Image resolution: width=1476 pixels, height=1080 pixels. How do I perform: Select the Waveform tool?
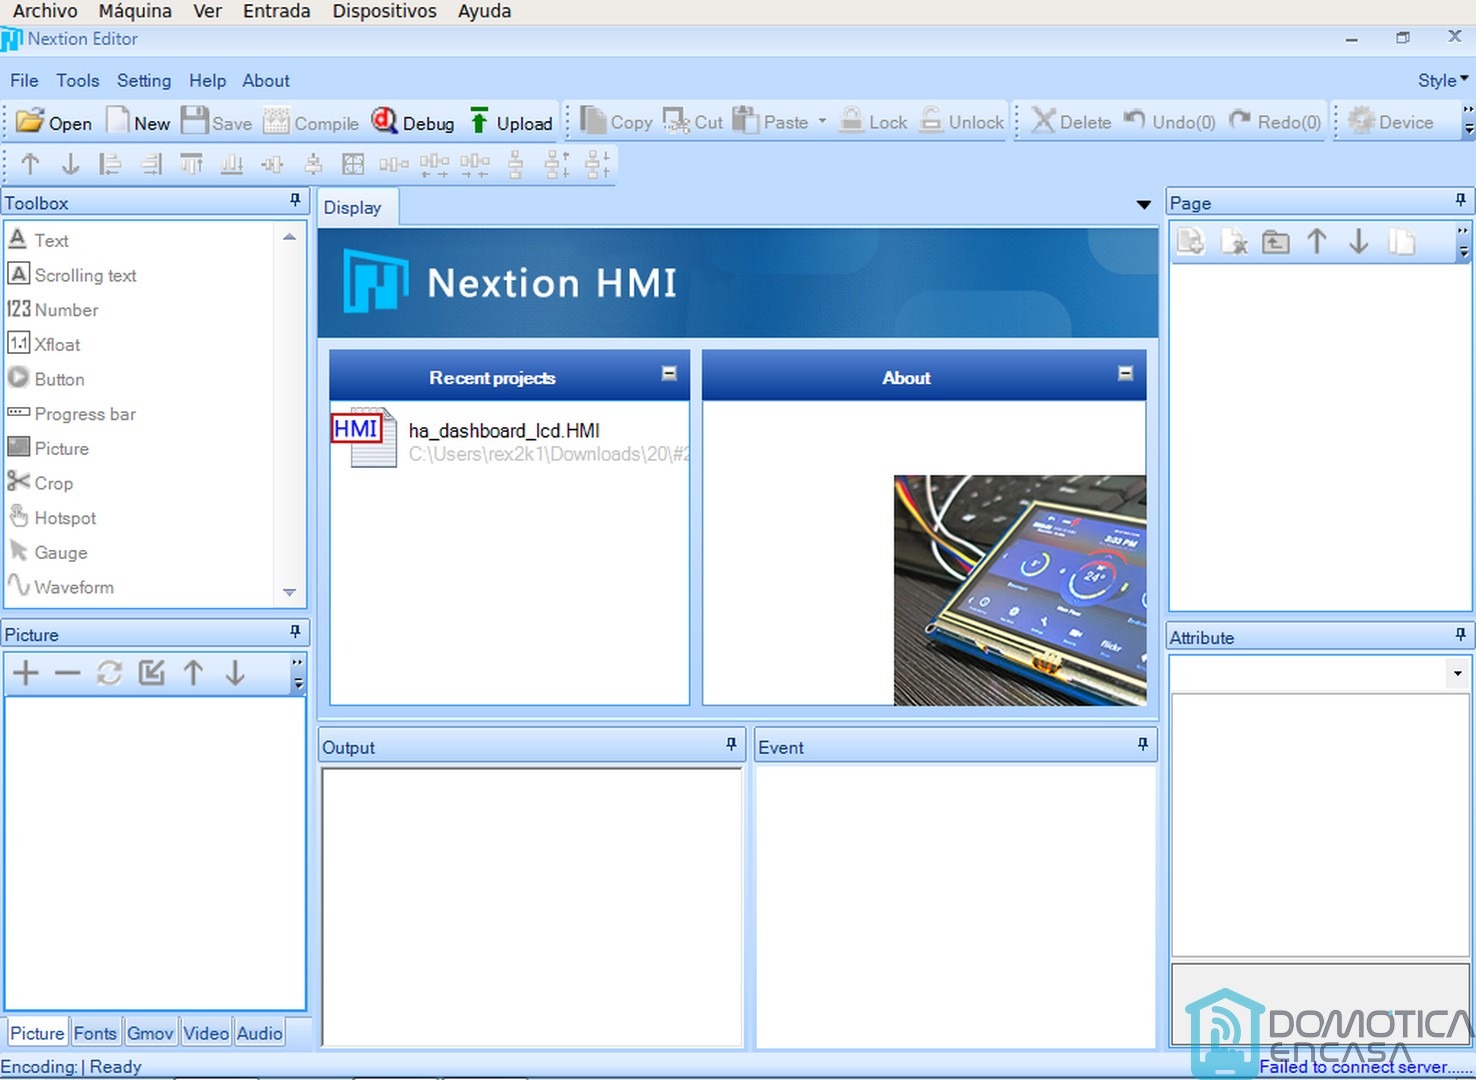72,587
